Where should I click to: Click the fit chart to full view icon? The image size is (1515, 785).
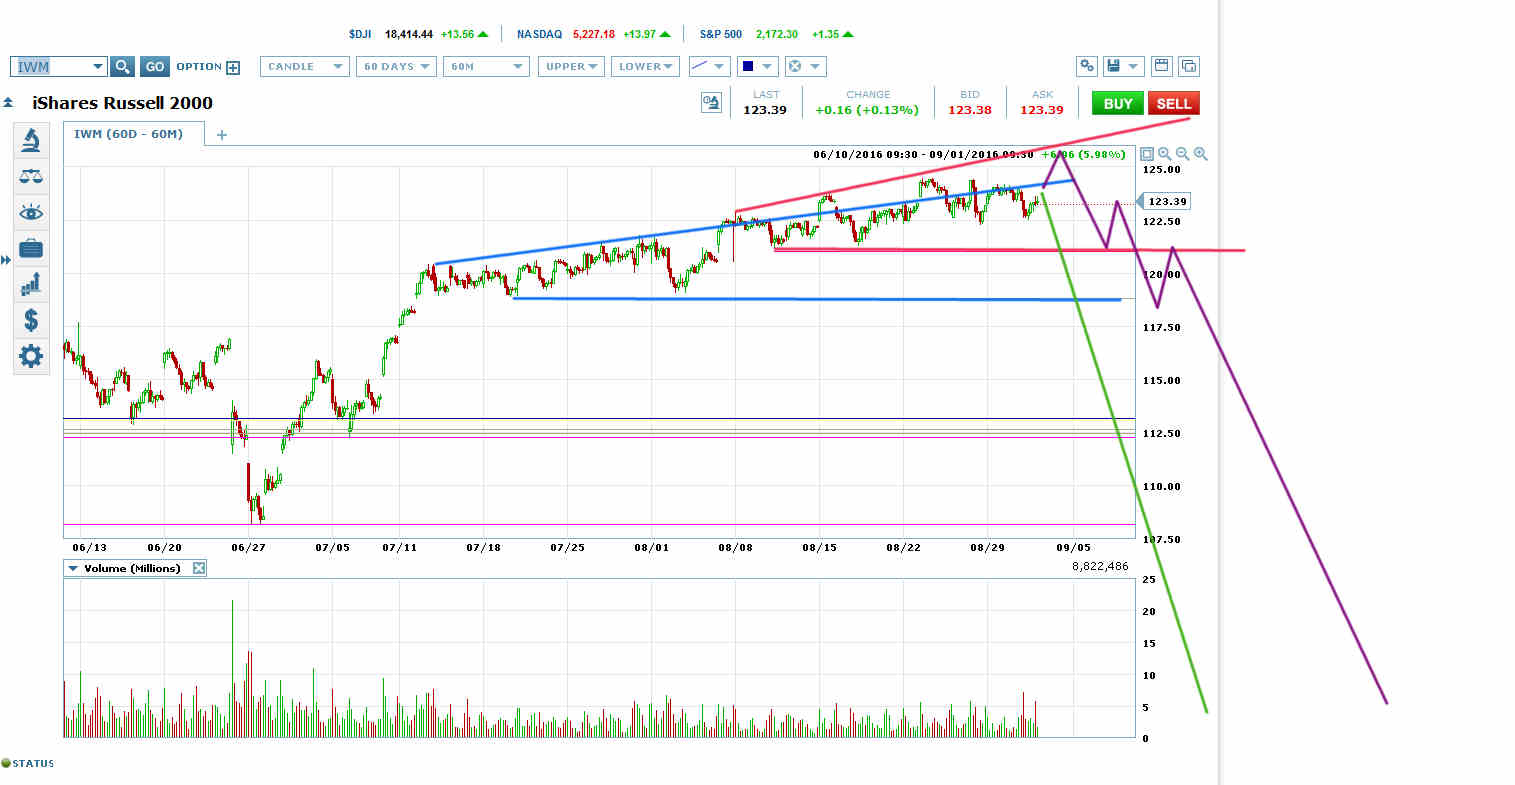pos(1147,154)
